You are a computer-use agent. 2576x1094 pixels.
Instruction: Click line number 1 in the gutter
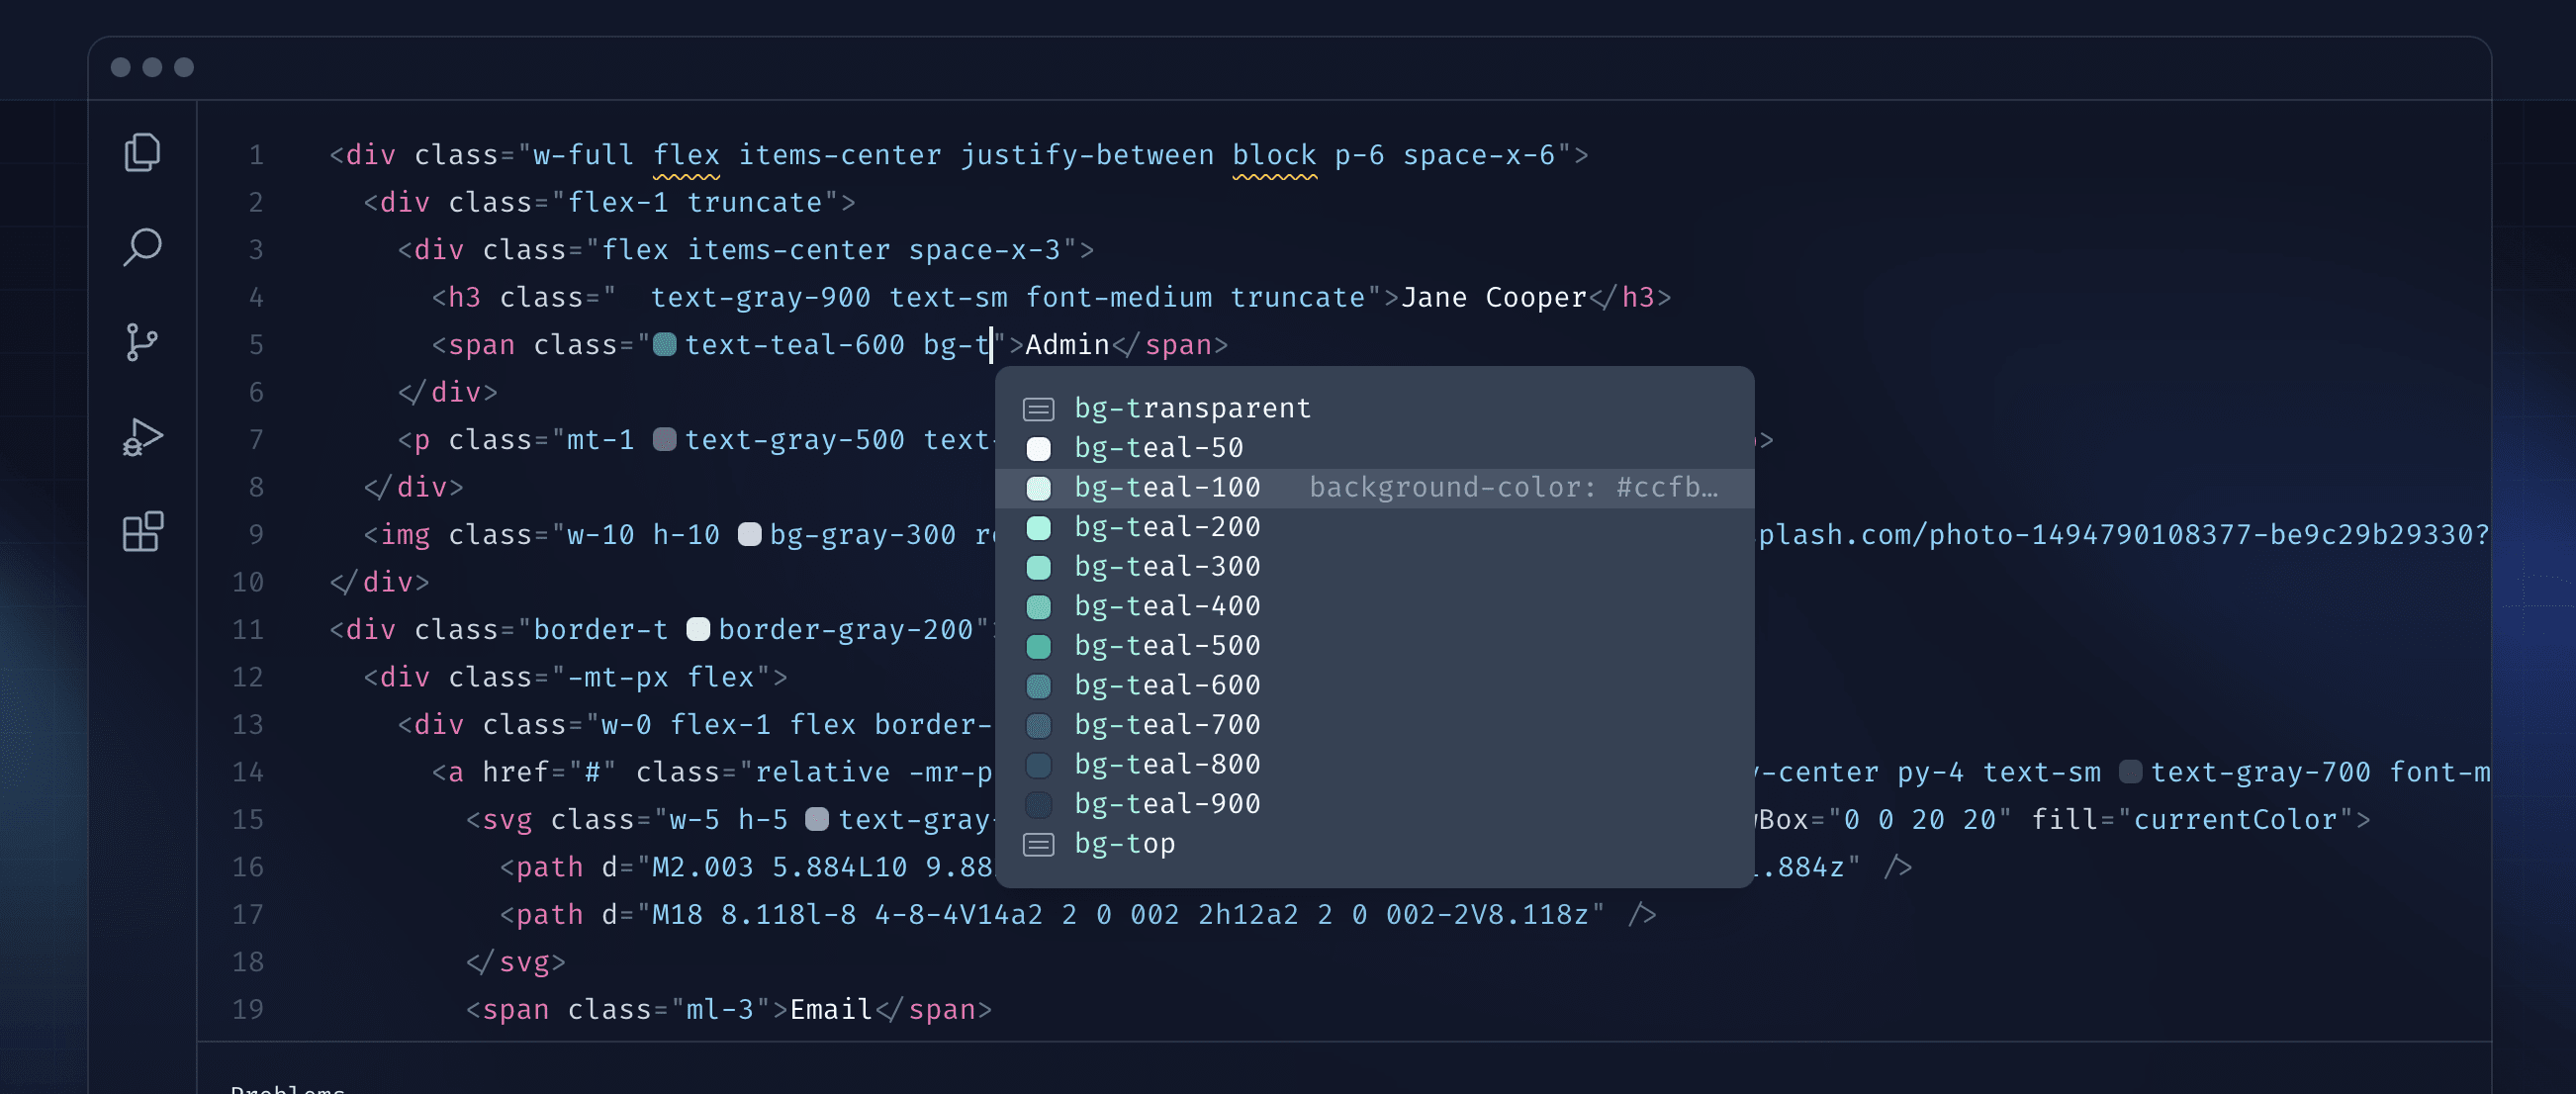(x=256, y=156)
